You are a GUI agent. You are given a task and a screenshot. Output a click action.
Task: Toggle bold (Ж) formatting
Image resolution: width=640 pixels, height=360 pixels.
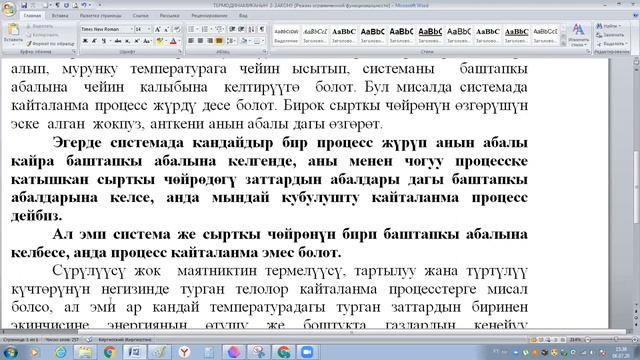click(85, 41)
